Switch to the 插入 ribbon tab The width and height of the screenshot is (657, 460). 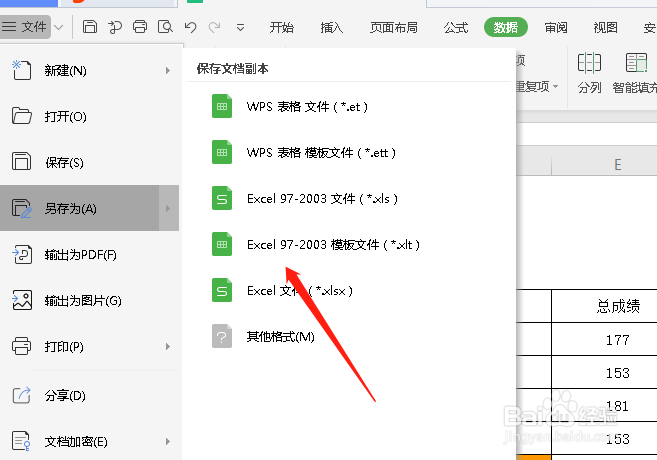pos(331,28)
